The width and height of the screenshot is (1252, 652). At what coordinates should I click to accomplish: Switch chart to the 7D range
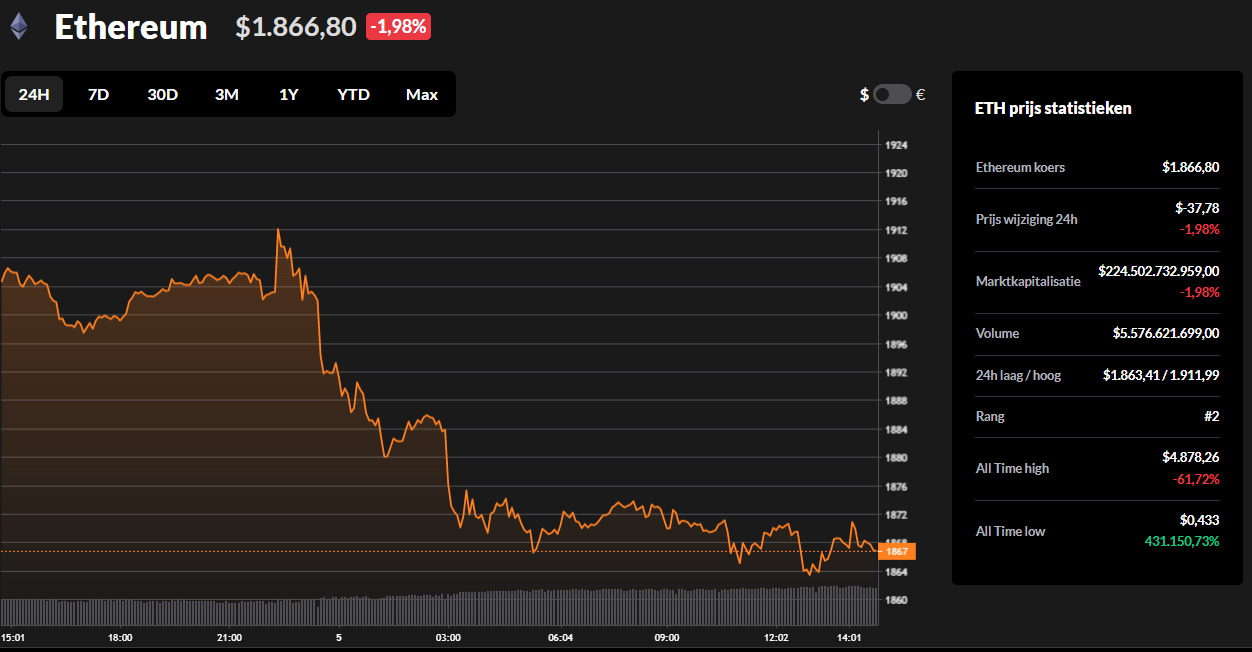98,94
